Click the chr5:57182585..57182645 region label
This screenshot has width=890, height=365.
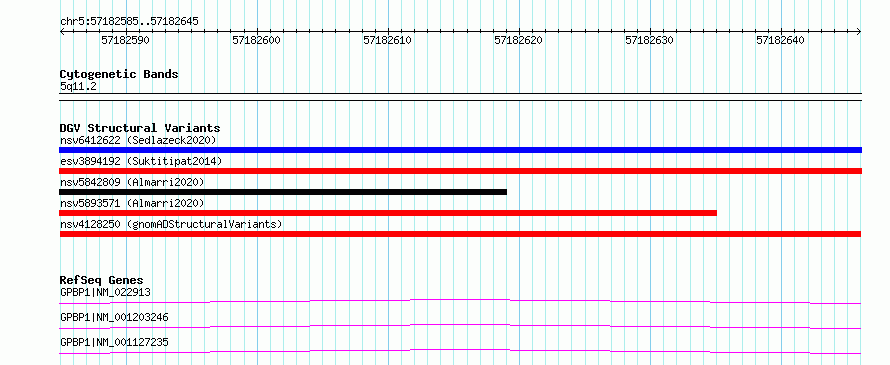click(129, 22)
